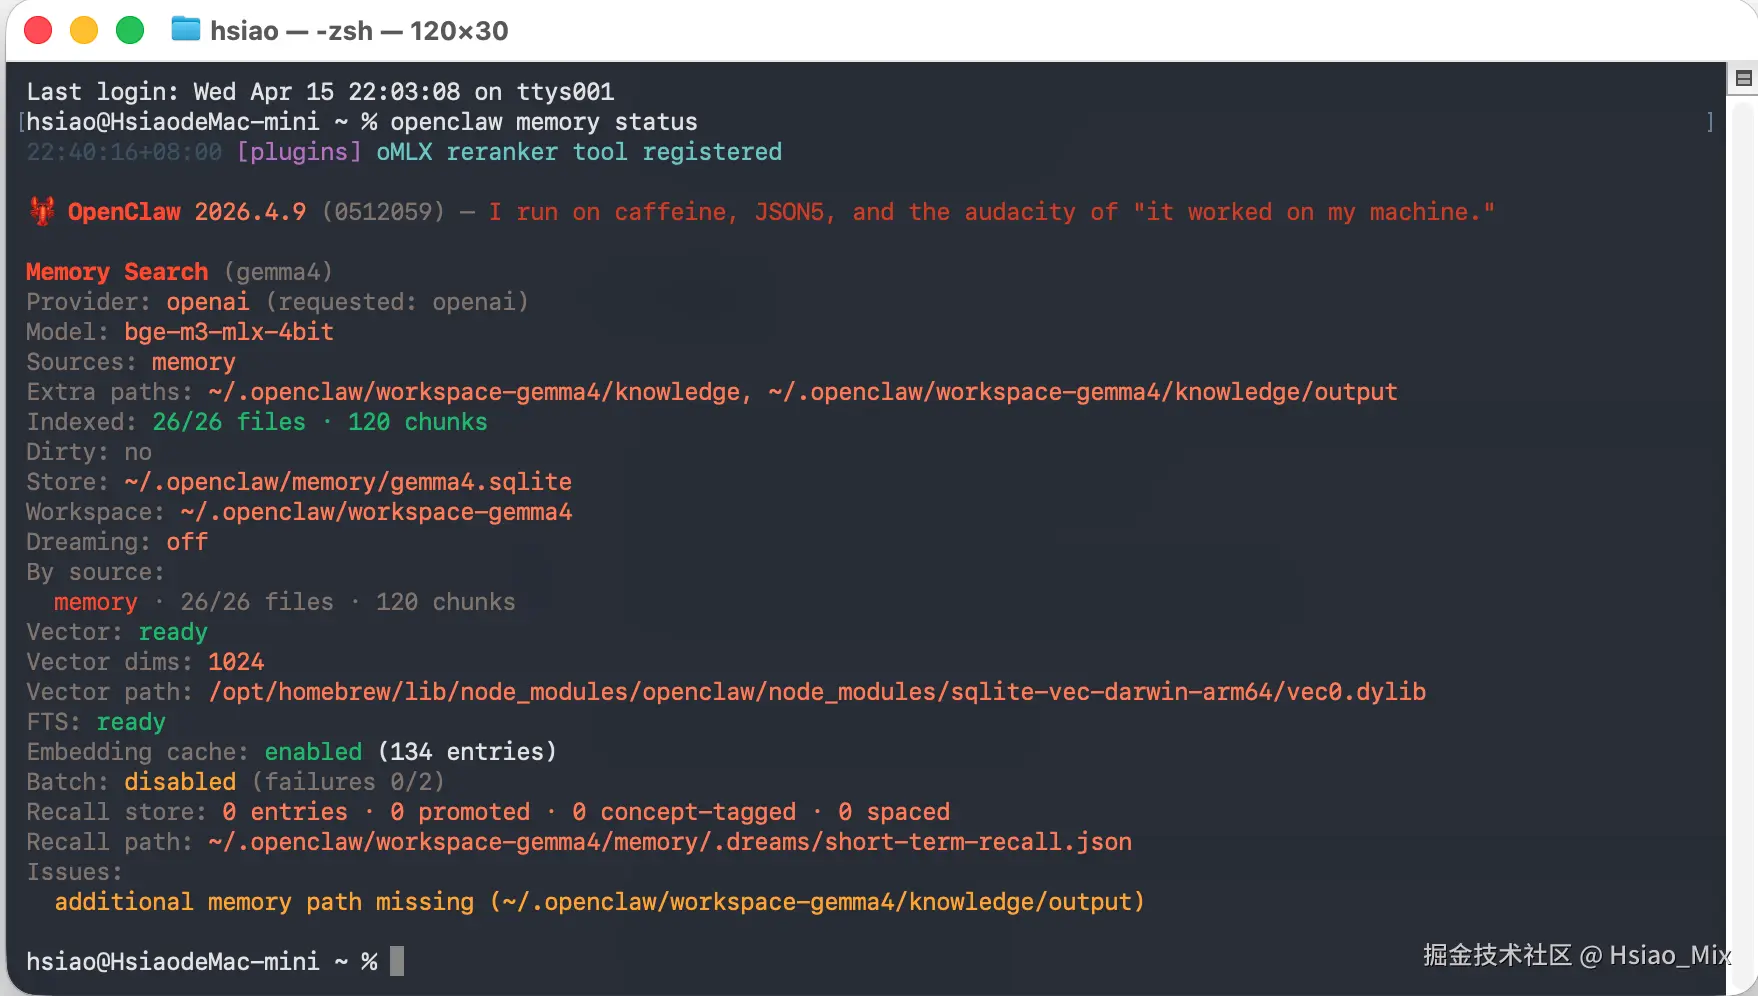Zoom the terminal with the green button
Screen dimensions: 1758x996
tap(130, 31)
